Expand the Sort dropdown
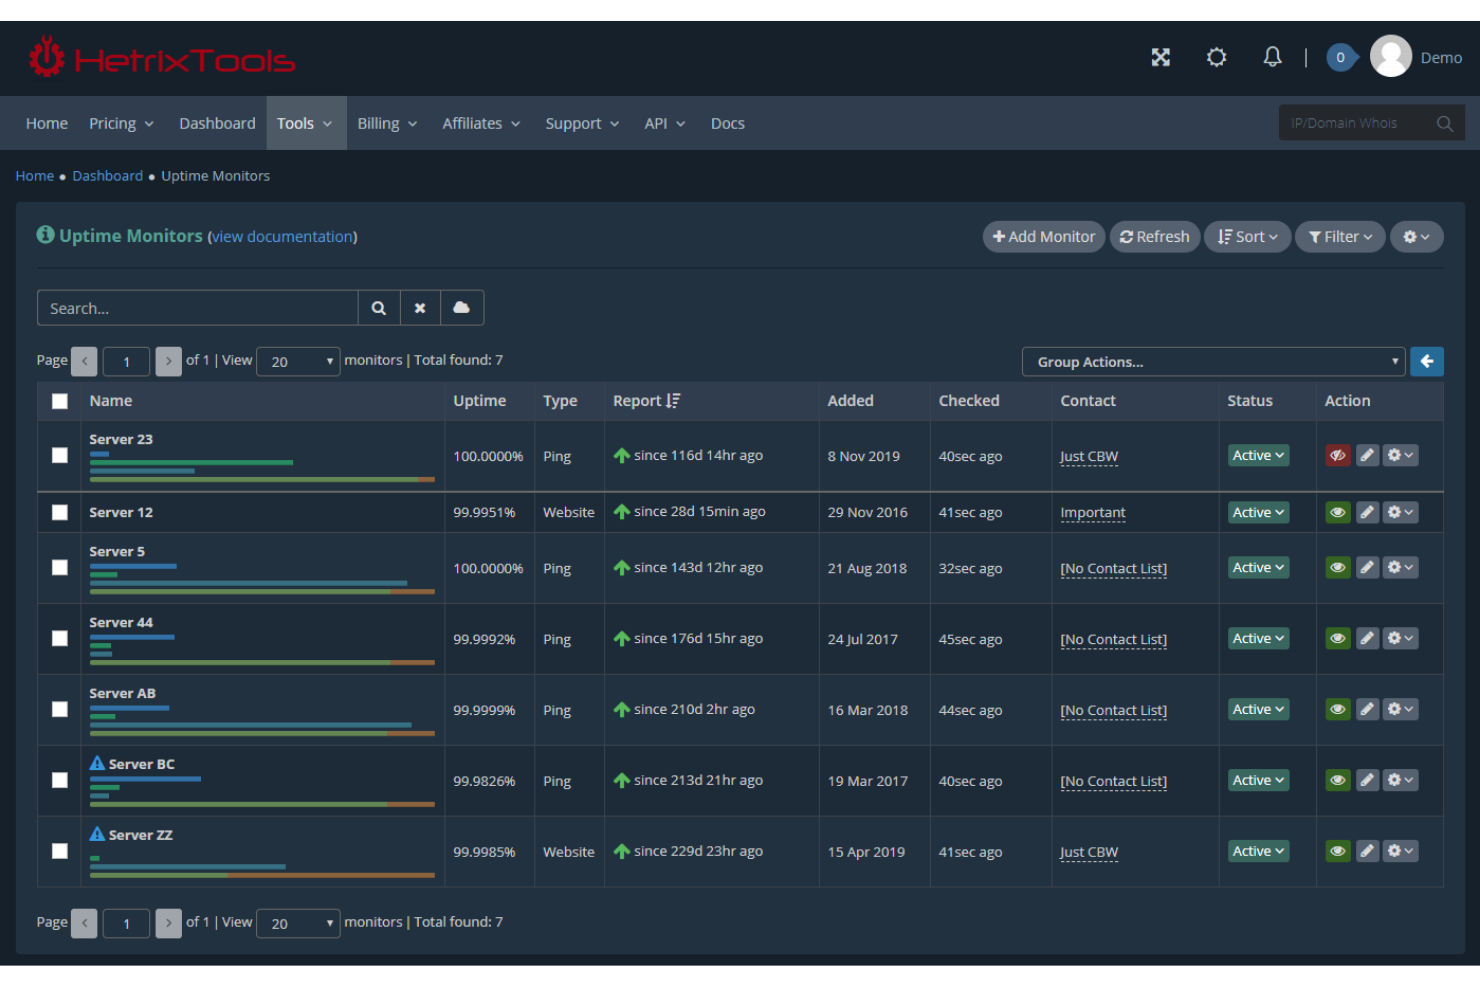 pos(1247,236)
